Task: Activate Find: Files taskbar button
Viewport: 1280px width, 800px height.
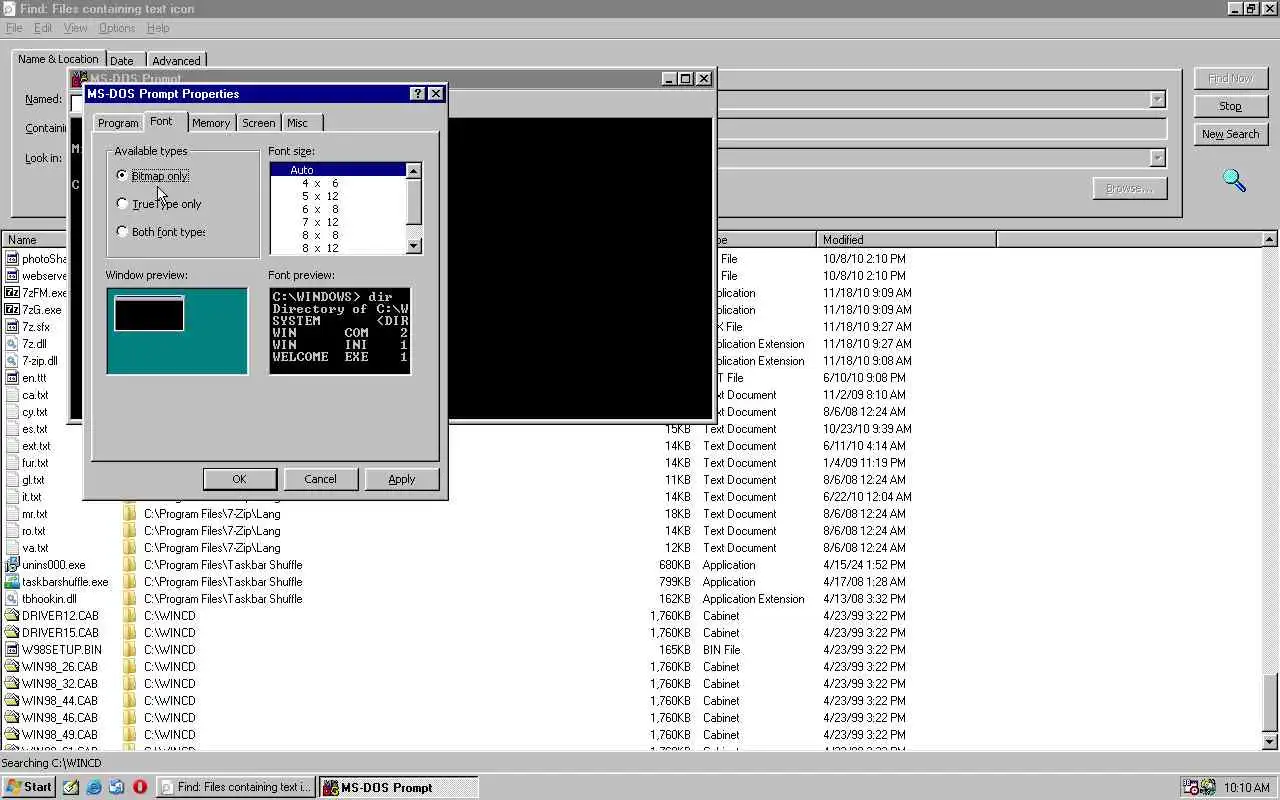Action: point(236,787)
